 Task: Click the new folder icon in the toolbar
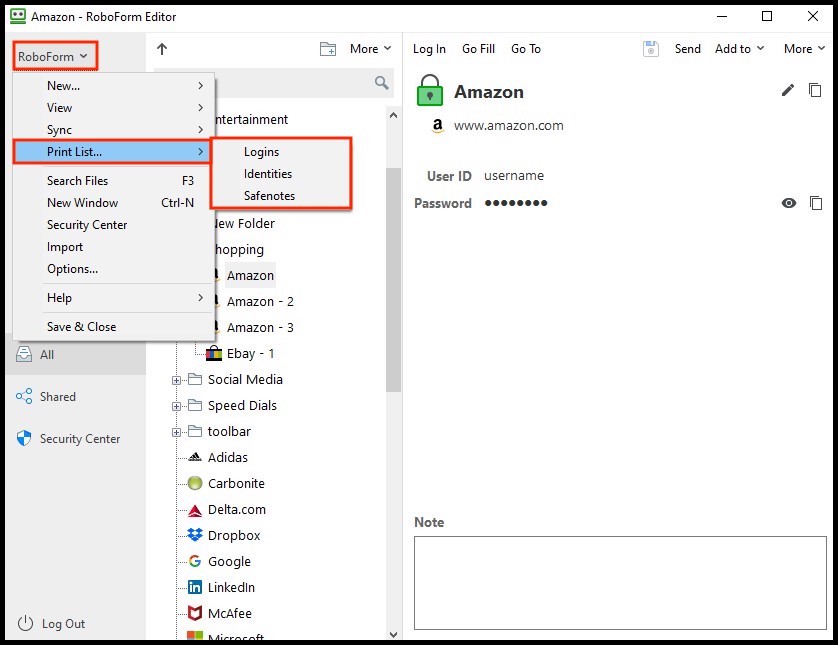pos(327,47)
